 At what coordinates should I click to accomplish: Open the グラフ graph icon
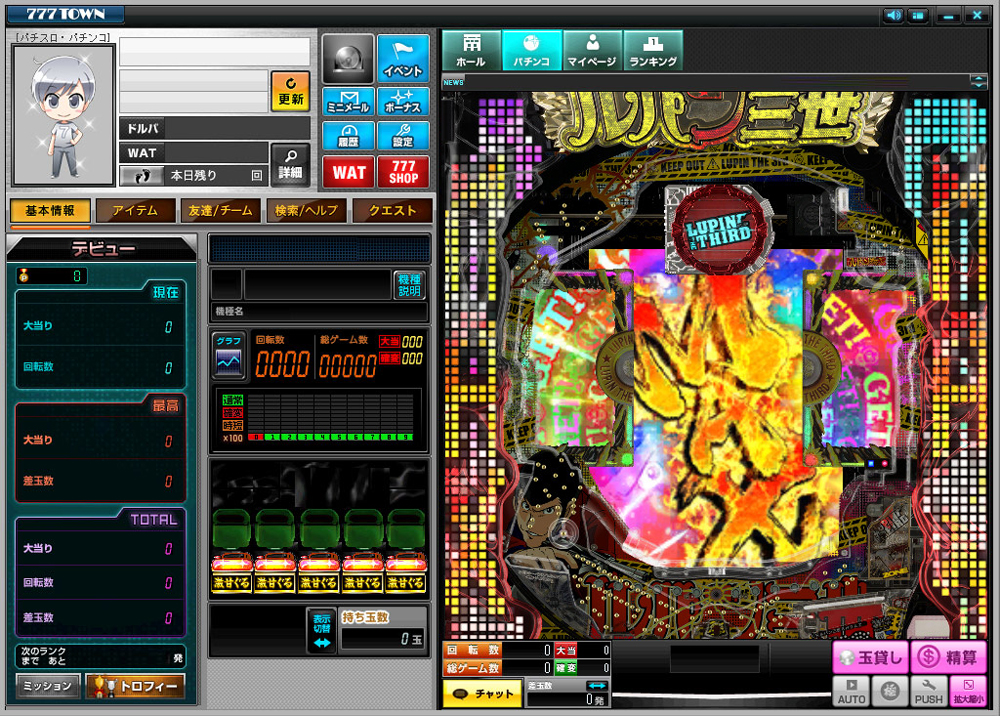228,356
